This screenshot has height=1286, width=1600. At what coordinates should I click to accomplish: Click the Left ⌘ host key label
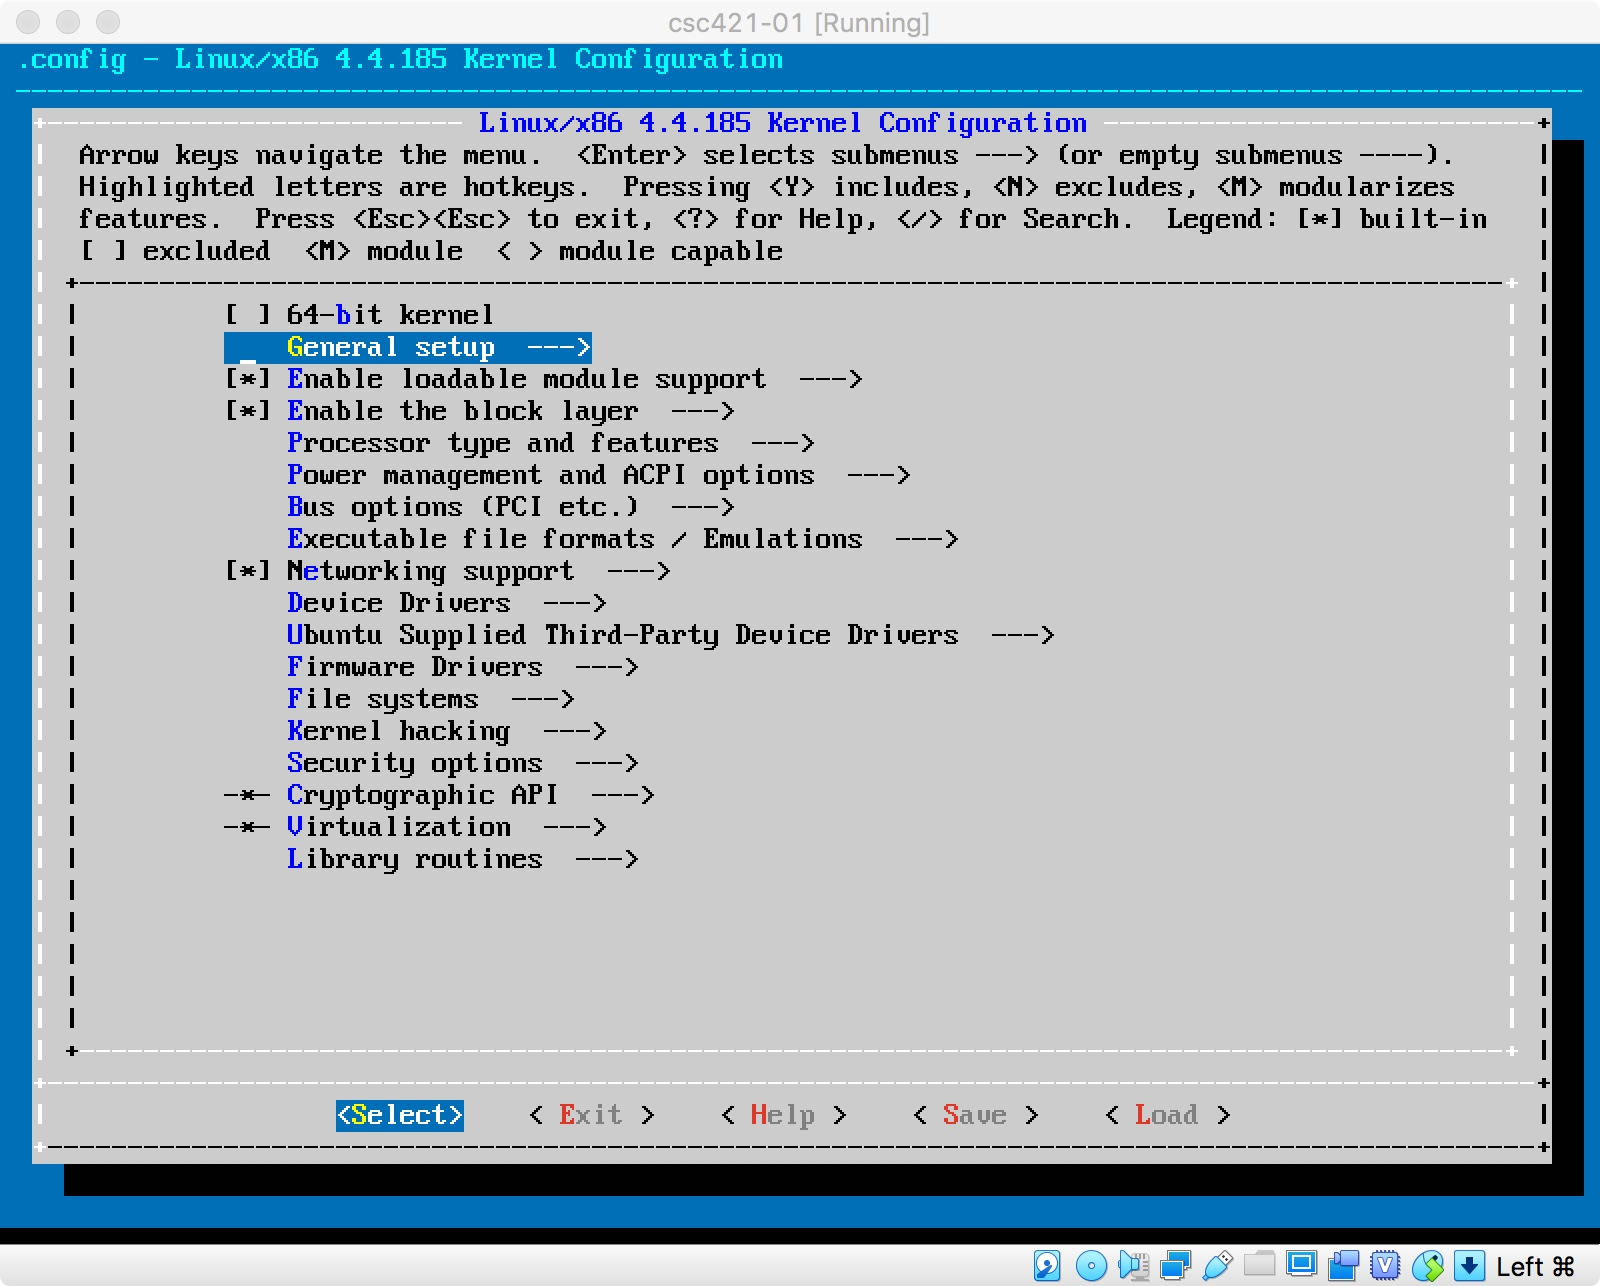[1535, 1266]
